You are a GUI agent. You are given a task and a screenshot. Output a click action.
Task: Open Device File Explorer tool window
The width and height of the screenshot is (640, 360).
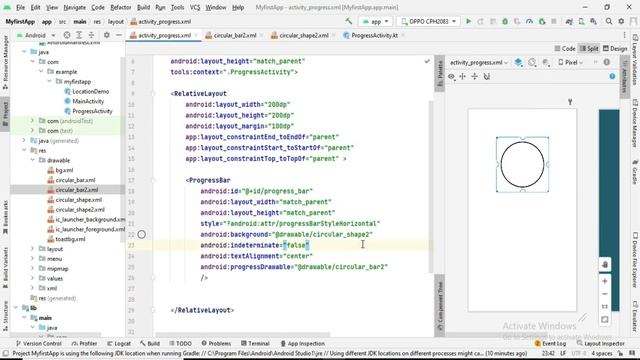pyautogui.click(x=635, y=259)
